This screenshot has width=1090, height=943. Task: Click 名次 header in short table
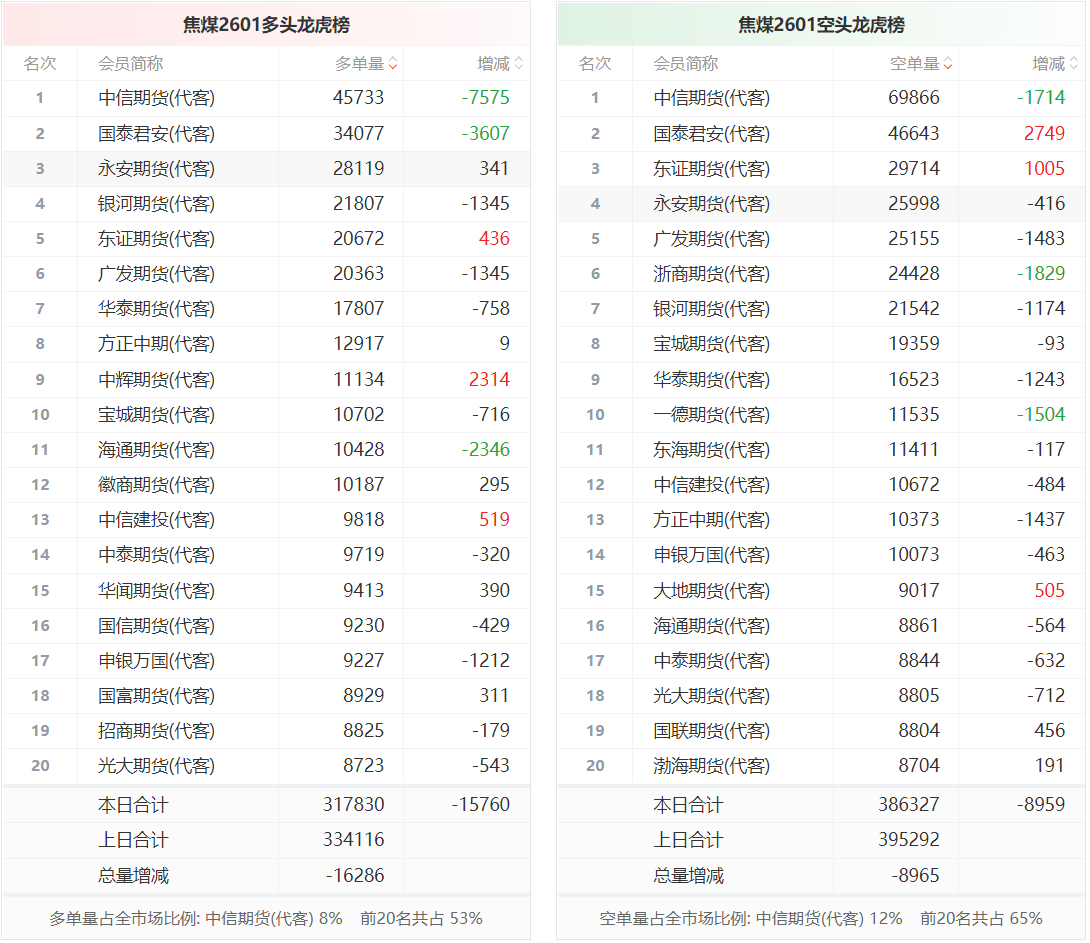point(595,64)
